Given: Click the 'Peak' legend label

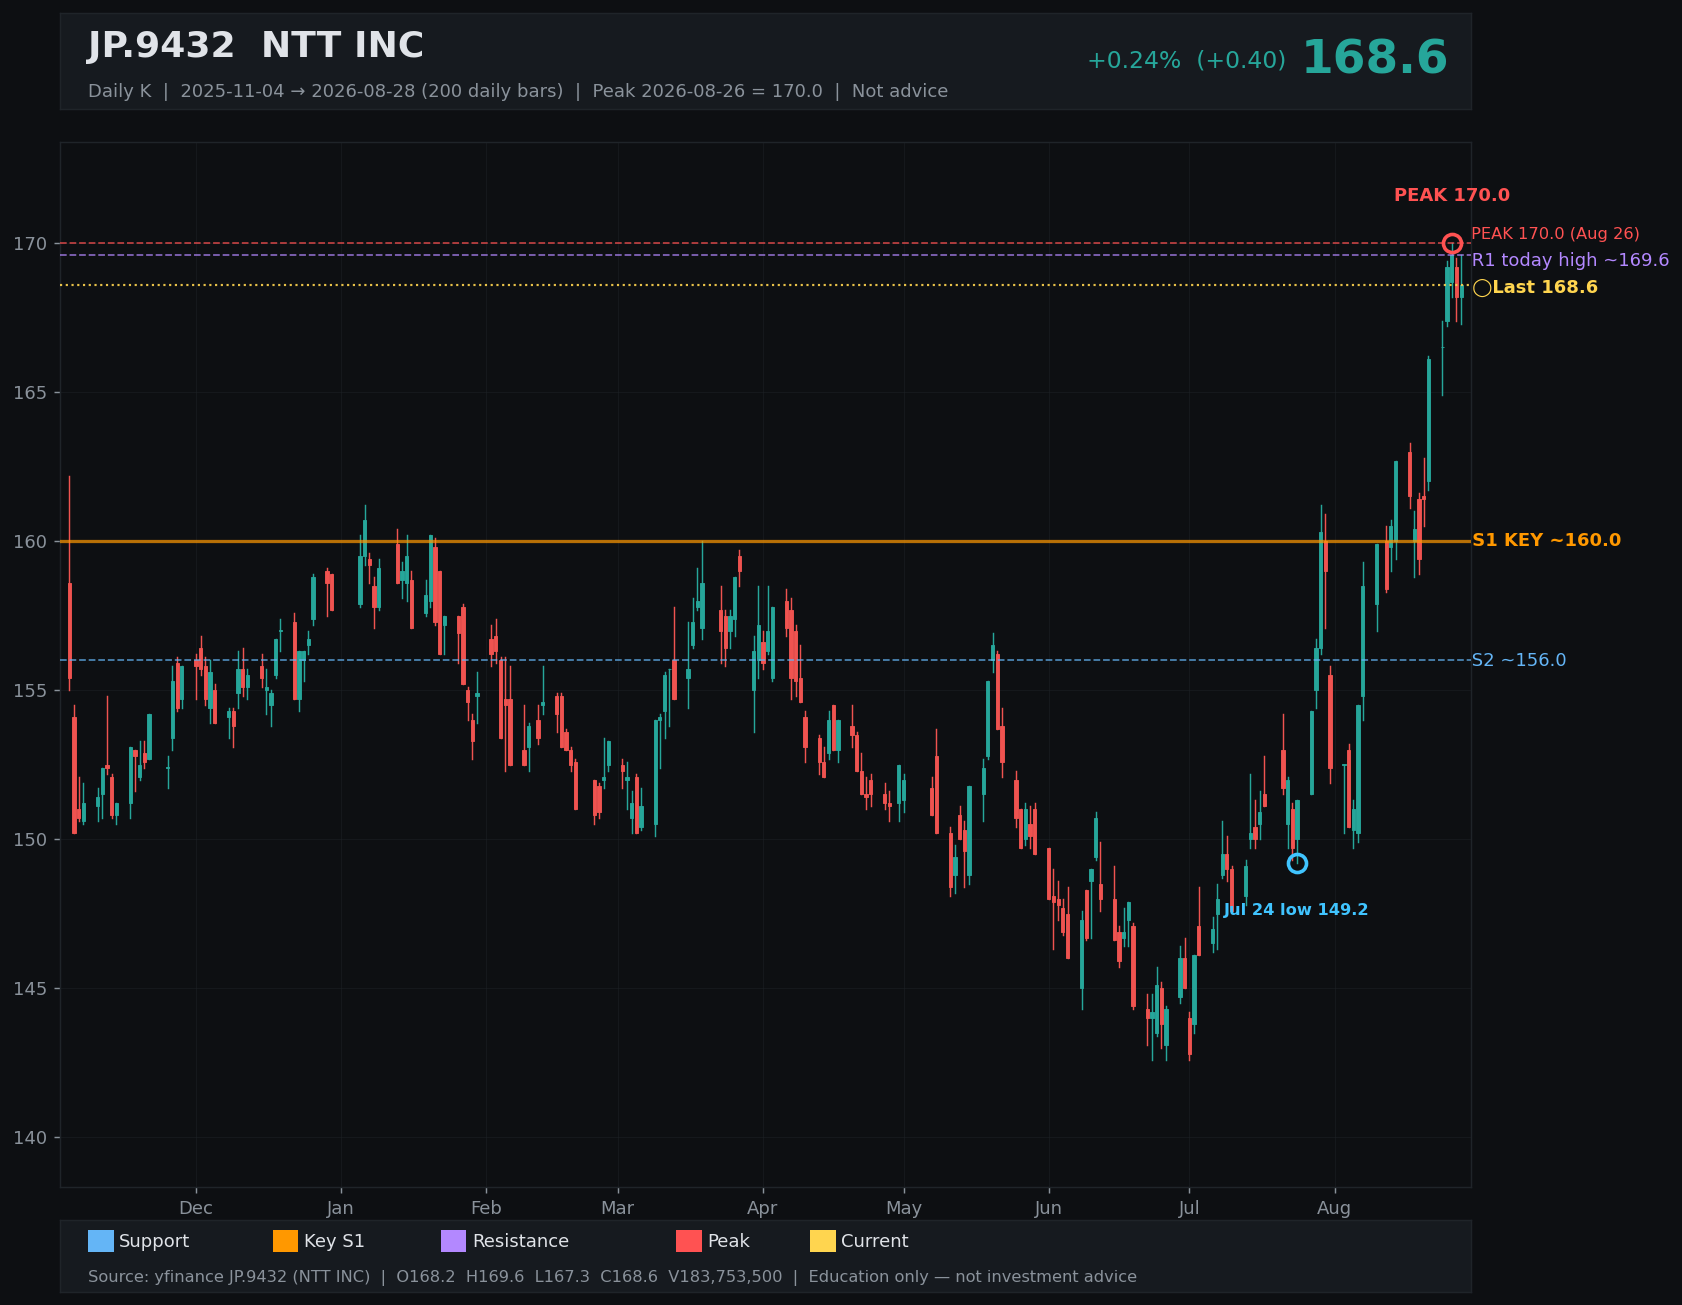Looking at the screenshot, I should coord(729,1241).
